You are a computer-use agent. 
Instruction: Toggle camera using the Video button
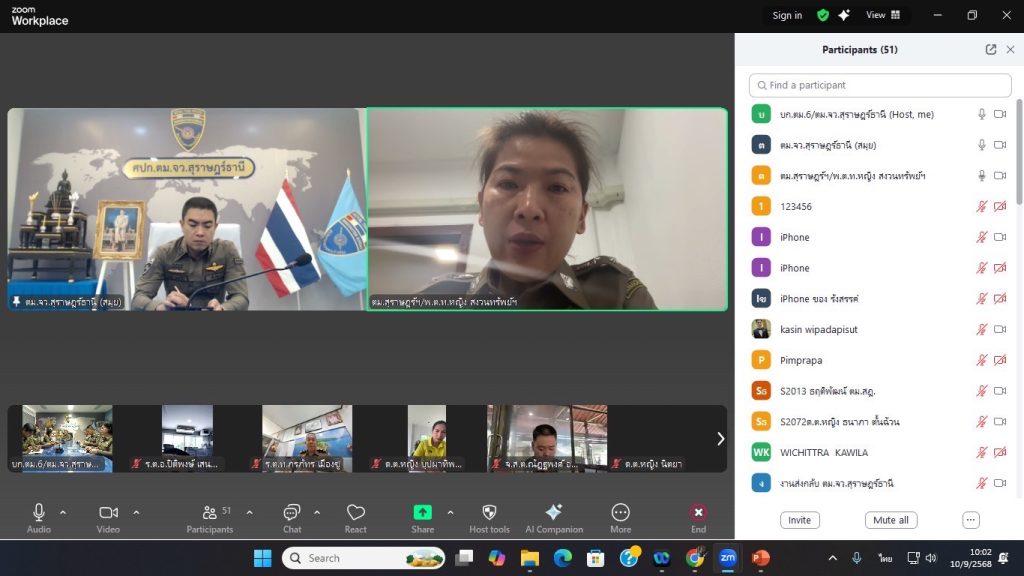pyautogui.click(x=108, y=513)
